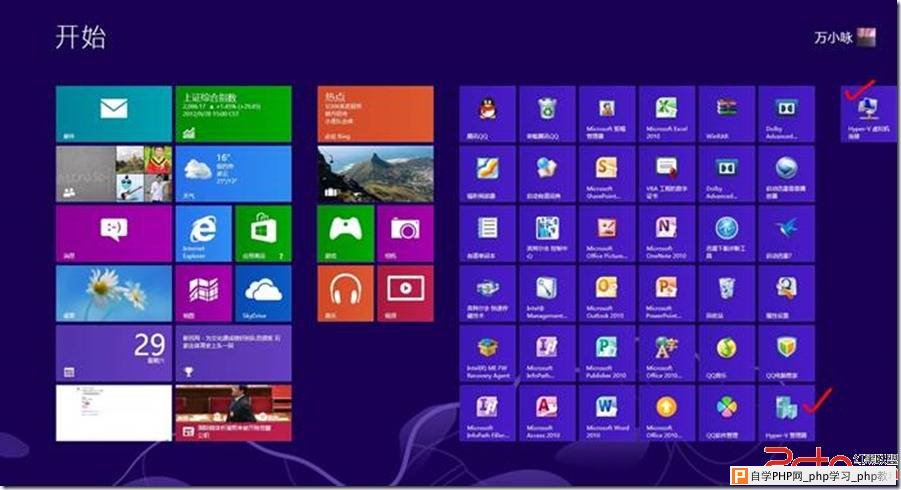This screenshot has width=901, height=490.
Task: Open Intel Management tile with key icon
Action: coord(547,293)
